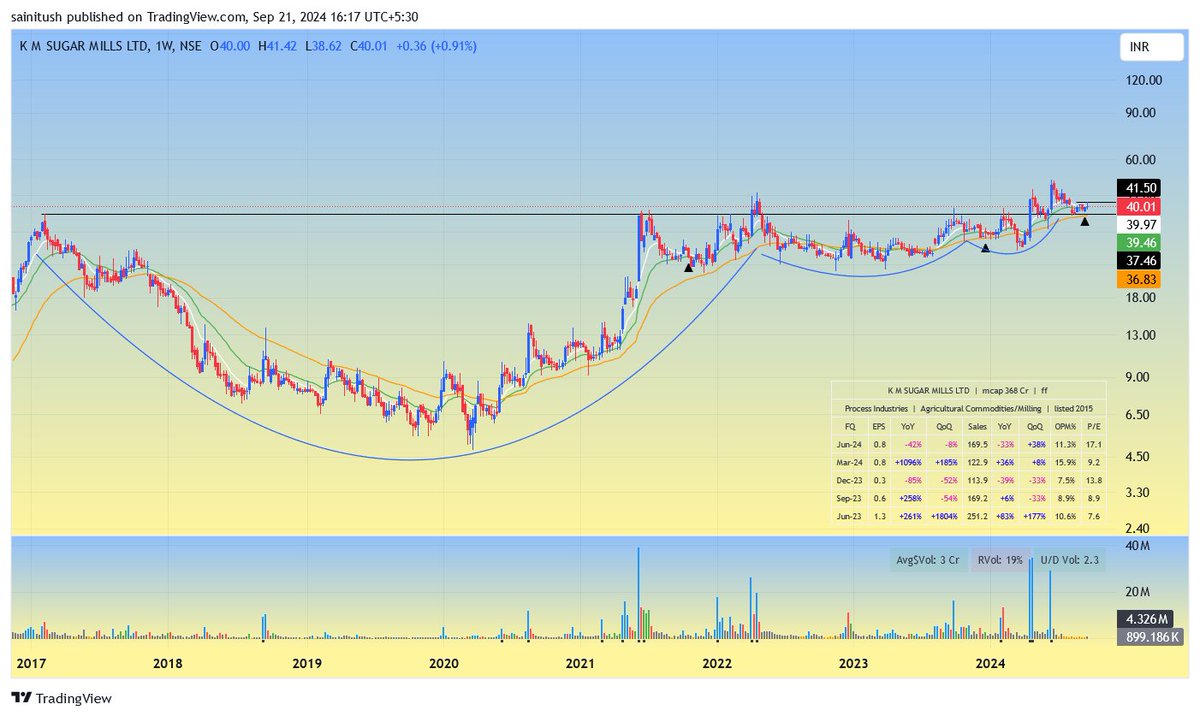Click the Sep-23 quarter cell

850,499
